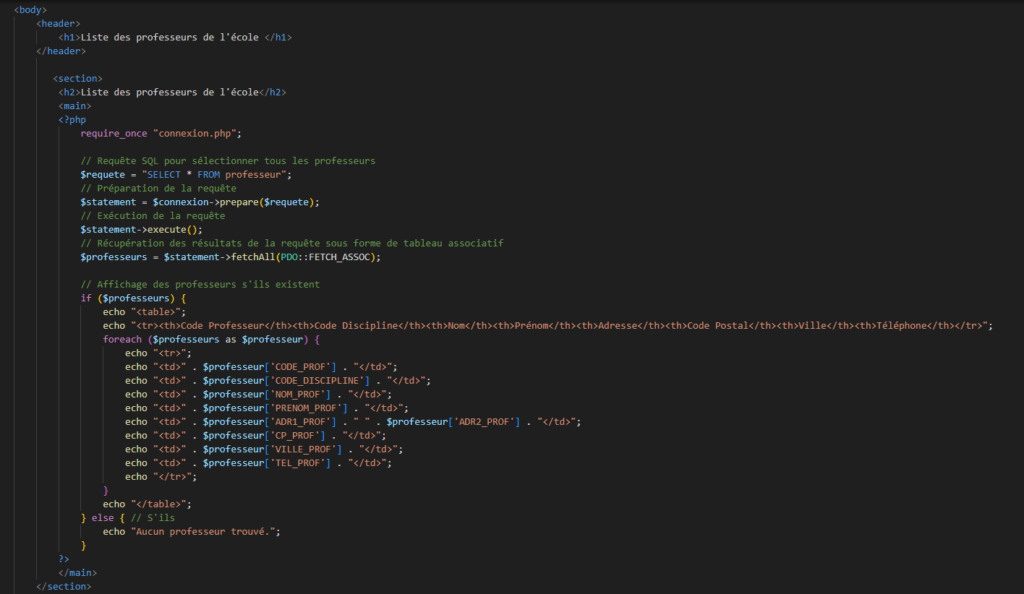Click the foreach keyword
Viewport: 1024px width, 594px height.
tap(122, 339)
